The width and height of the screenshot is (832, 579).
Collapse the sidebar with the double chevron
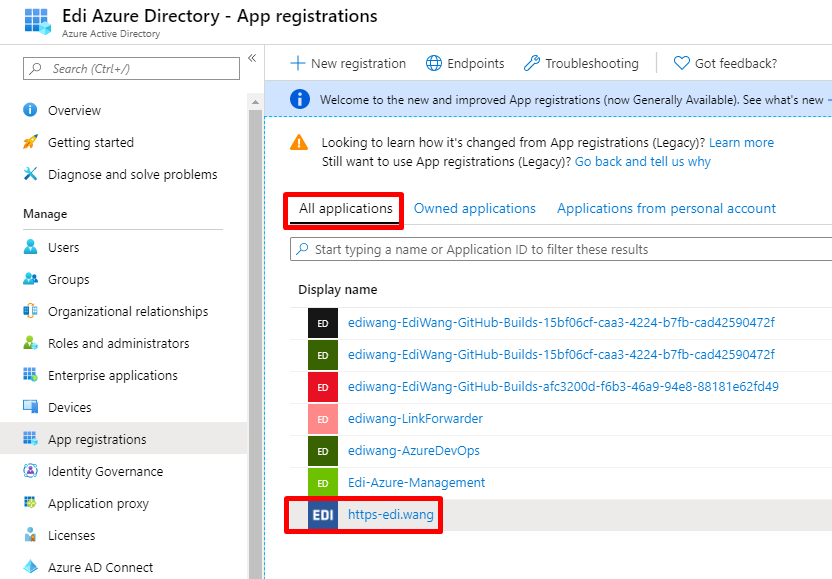tap(252, 58)
